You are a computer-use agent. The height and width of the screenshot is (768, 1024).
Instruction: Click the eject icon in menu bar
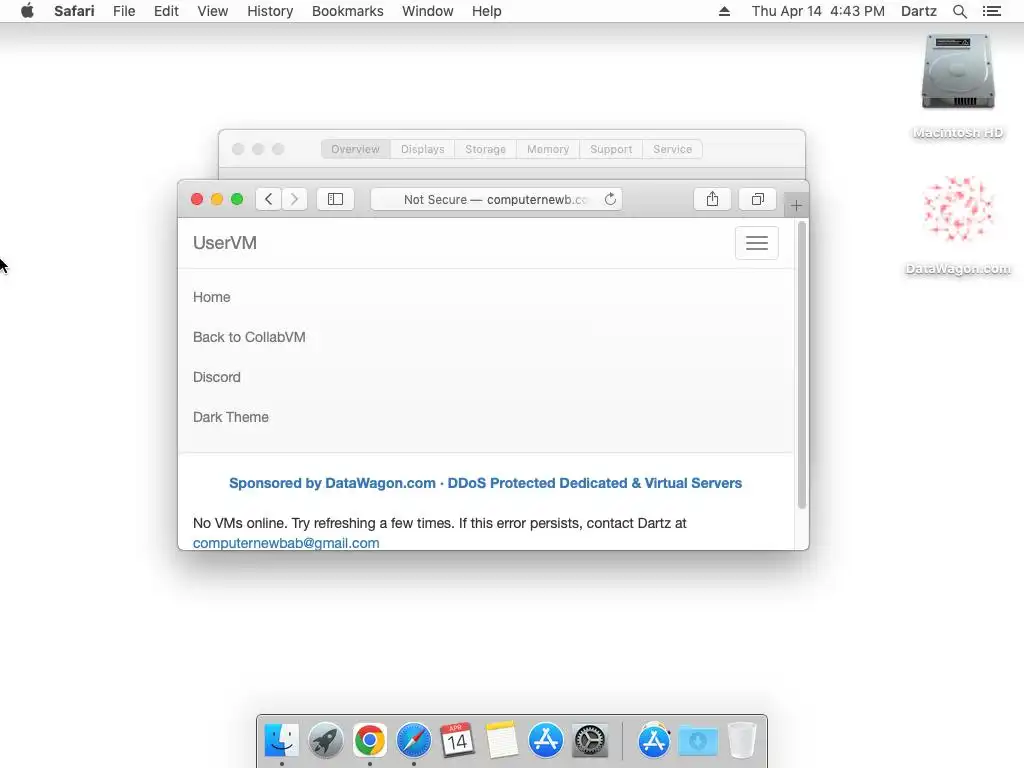[724, 11]
